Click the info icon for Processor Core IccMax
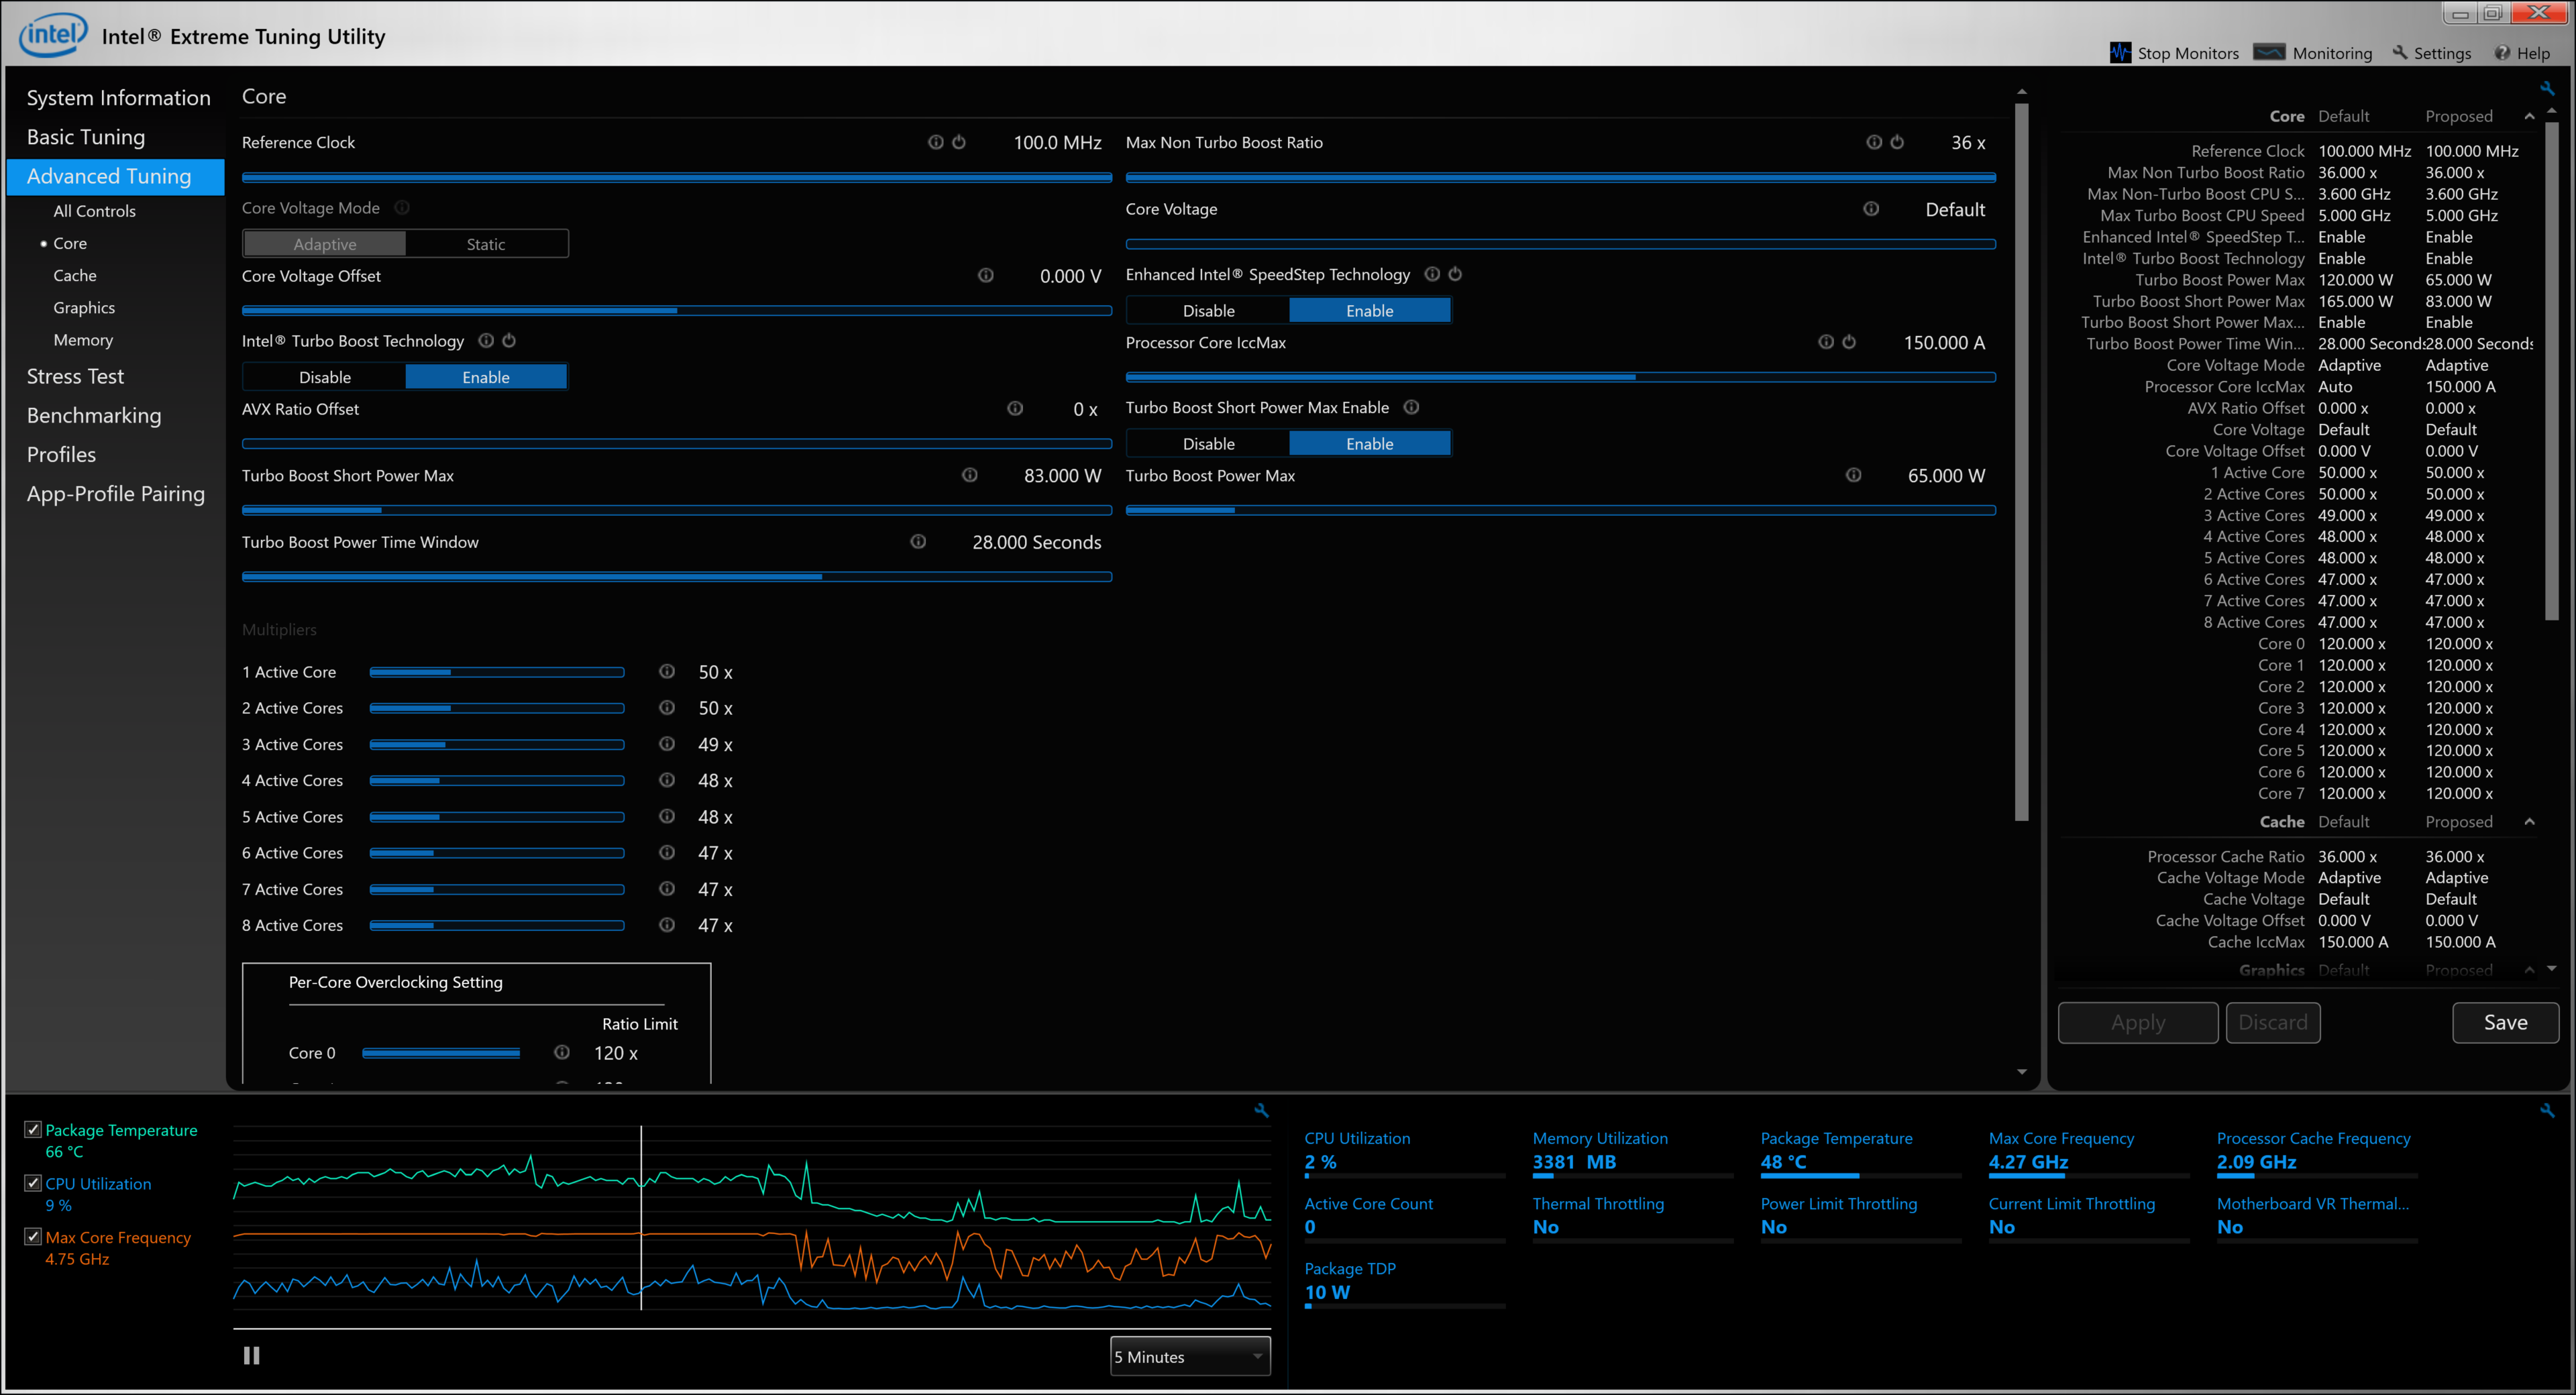Image resolution: width=2576 pixels, height=1395 pixels. [x=1826, y=342]
